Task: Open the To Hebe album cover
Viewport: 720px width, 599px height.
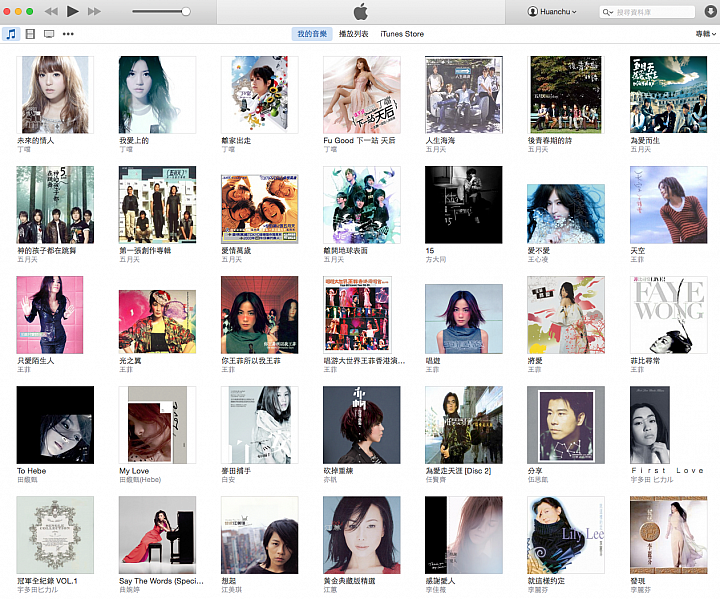Action: [55, 425]
